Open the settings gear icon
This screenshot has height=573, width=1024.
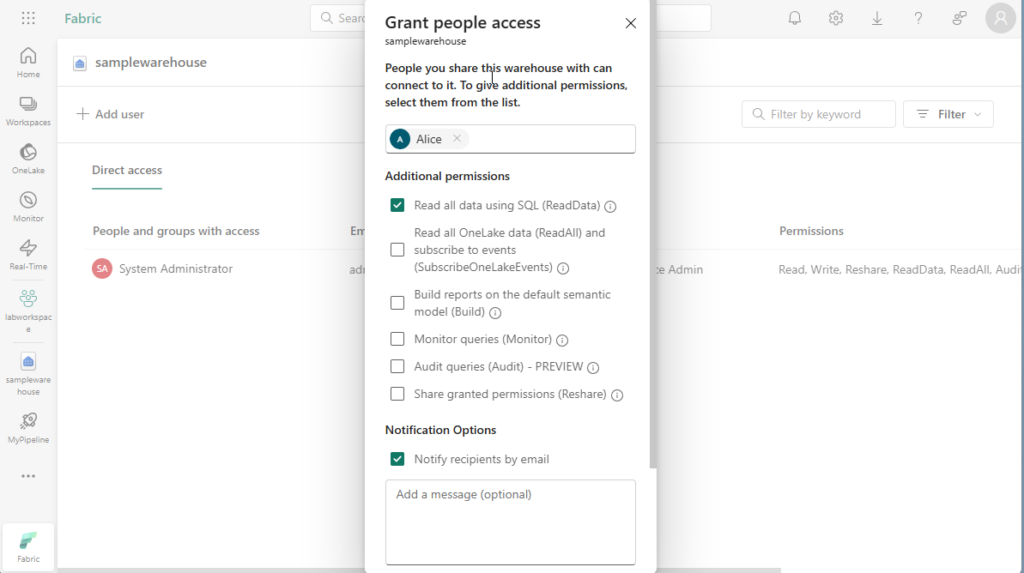click(836, 18)
